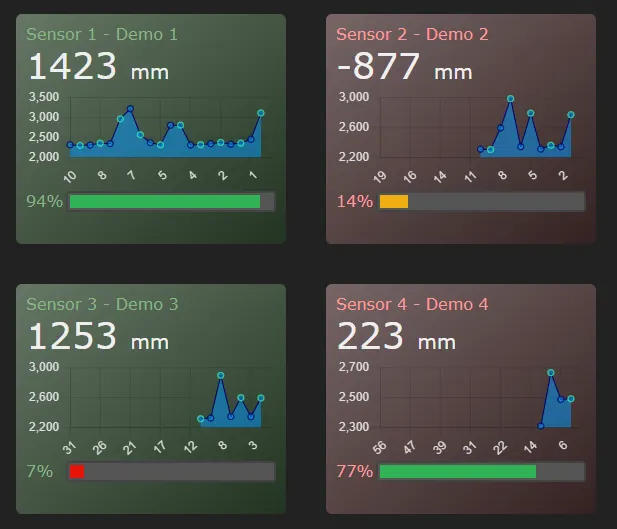Click the 7% label in Sensor 3
Viewport: 617px width, 529px height.
[40, 471]
